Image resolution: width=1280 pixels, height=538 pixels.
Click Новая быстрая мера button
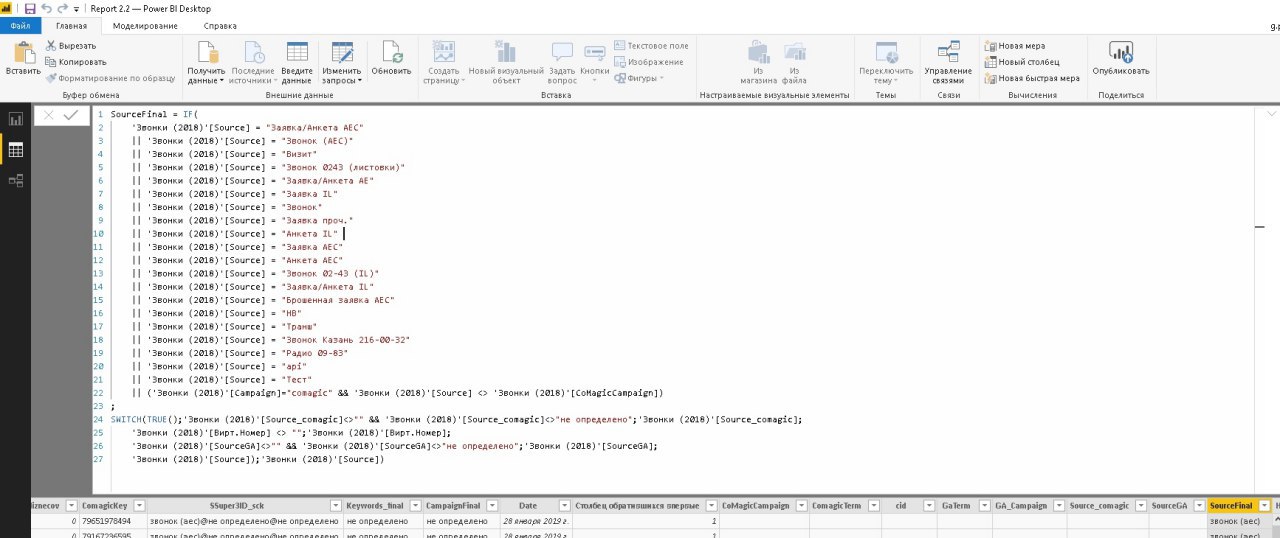pos(1032,78)
